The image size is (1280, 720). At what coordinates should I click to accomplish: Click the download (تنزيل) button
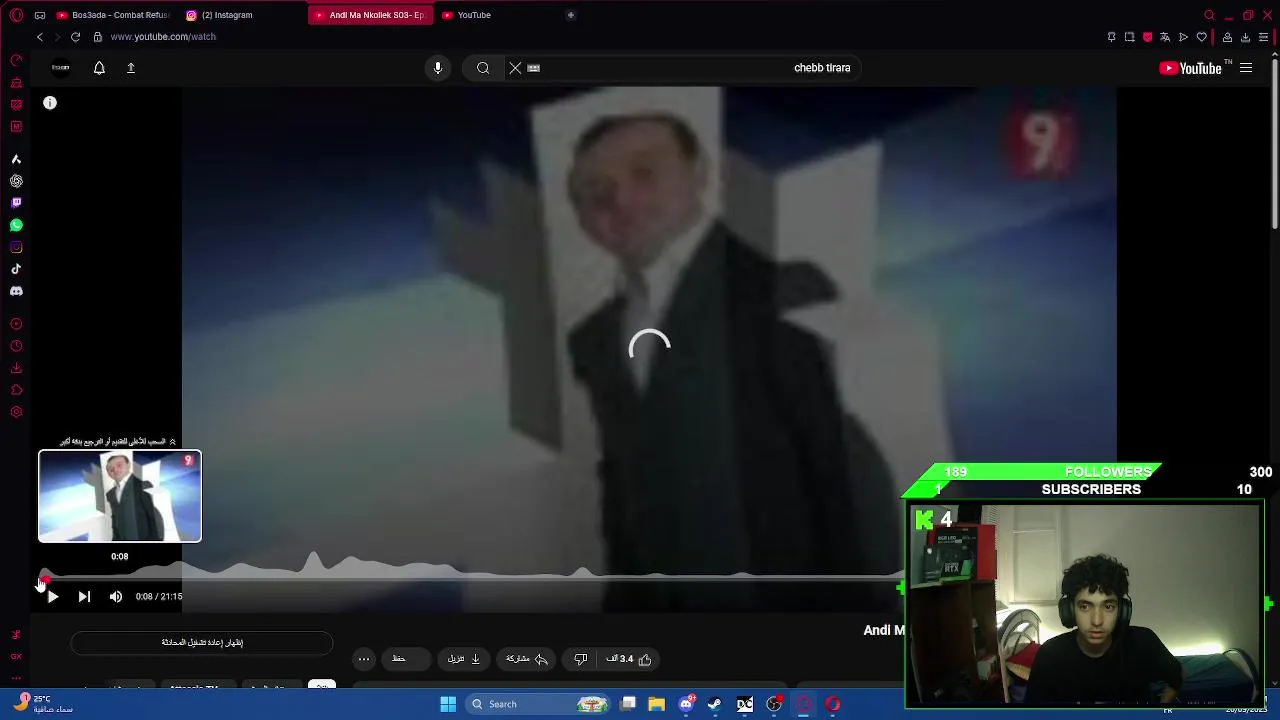pos(463,659)
